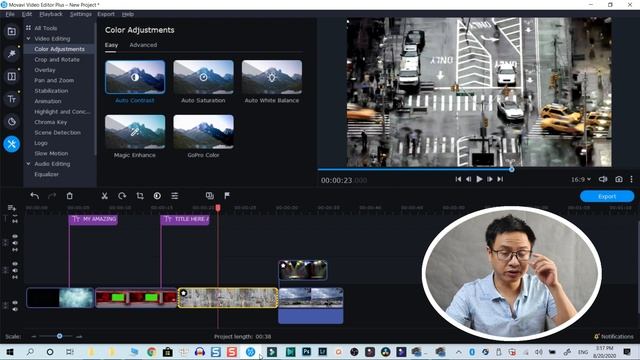The width and height of the screenshot is (640, 360).
Task: Select the More Tools sidebar icon
Action: [11, 144]
